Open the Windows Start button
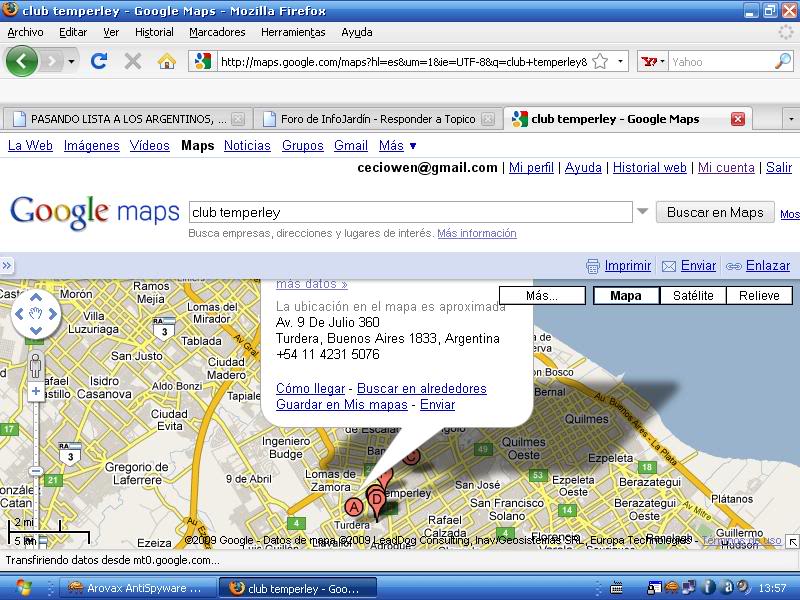 point(23,588)
